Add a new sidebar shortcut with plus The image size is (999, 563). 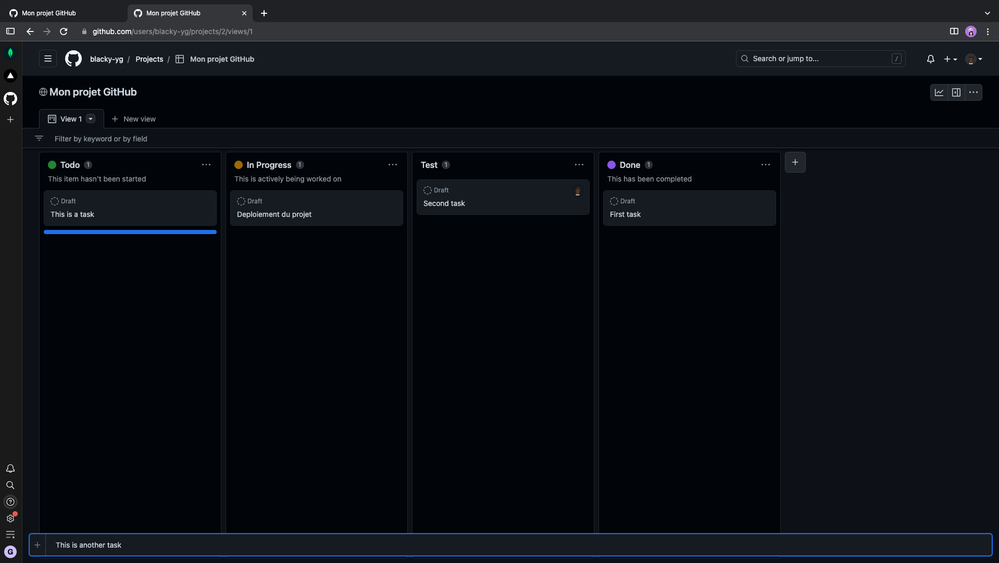[x=10, y=119]
